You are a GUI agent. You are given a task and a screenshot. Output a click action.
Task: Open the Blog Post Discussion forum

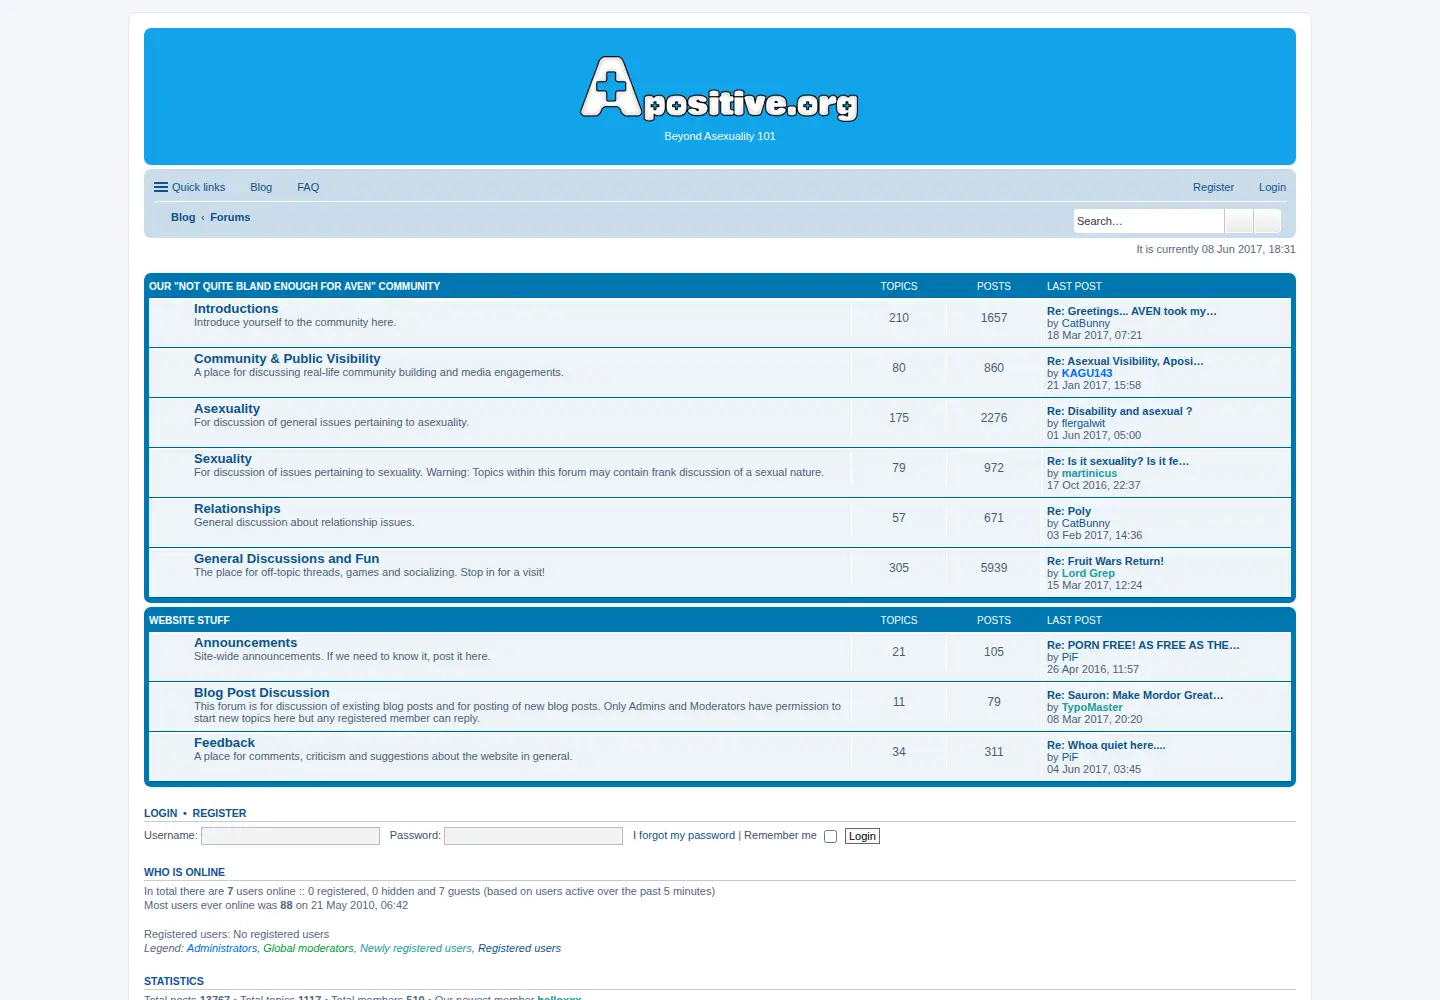[262, 693]
